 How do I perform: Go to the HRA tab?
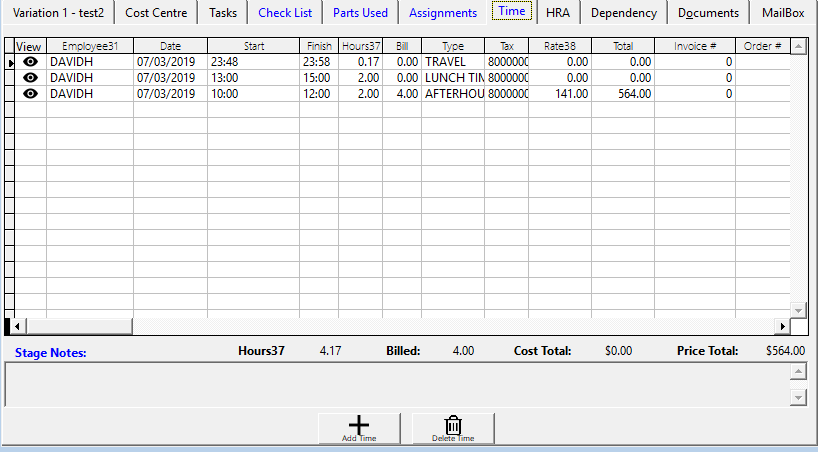click(557, 13)
